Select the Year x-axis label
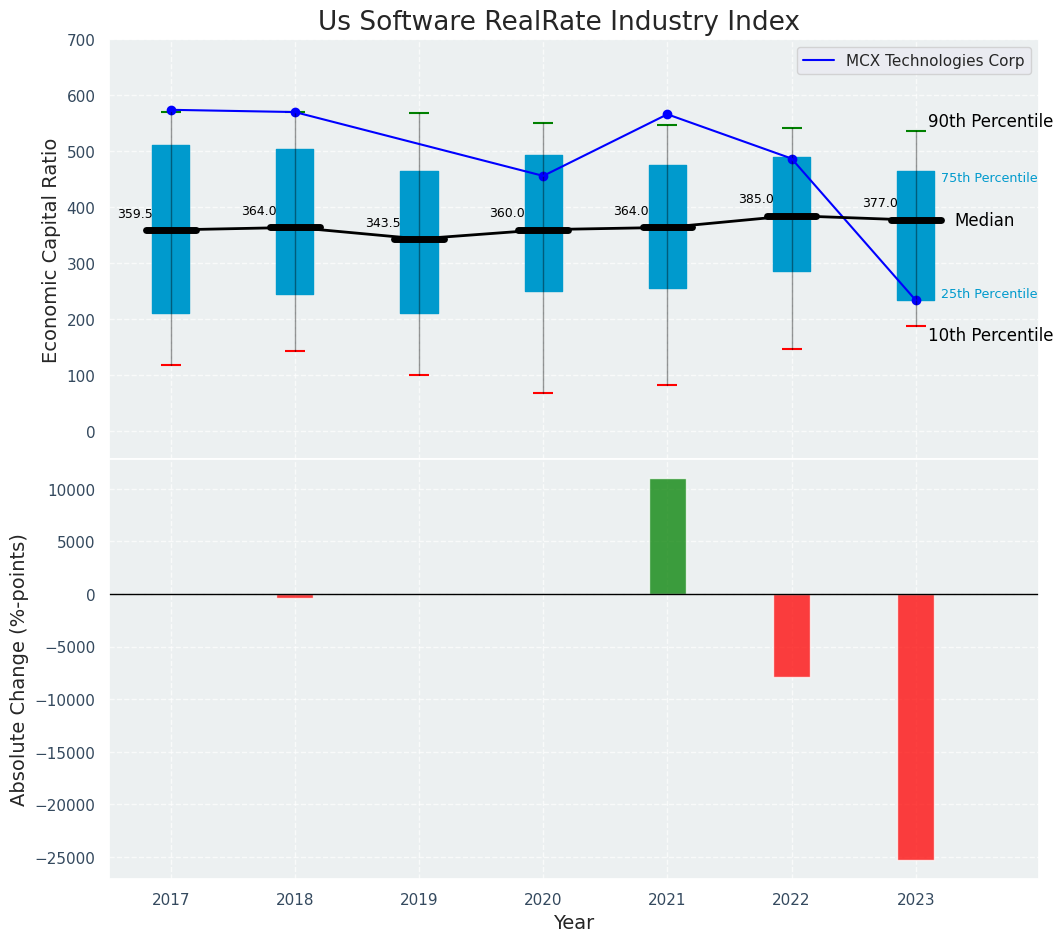Viewport: 1063px width, 942px height. pyautogui.click(x=573, y=923)
